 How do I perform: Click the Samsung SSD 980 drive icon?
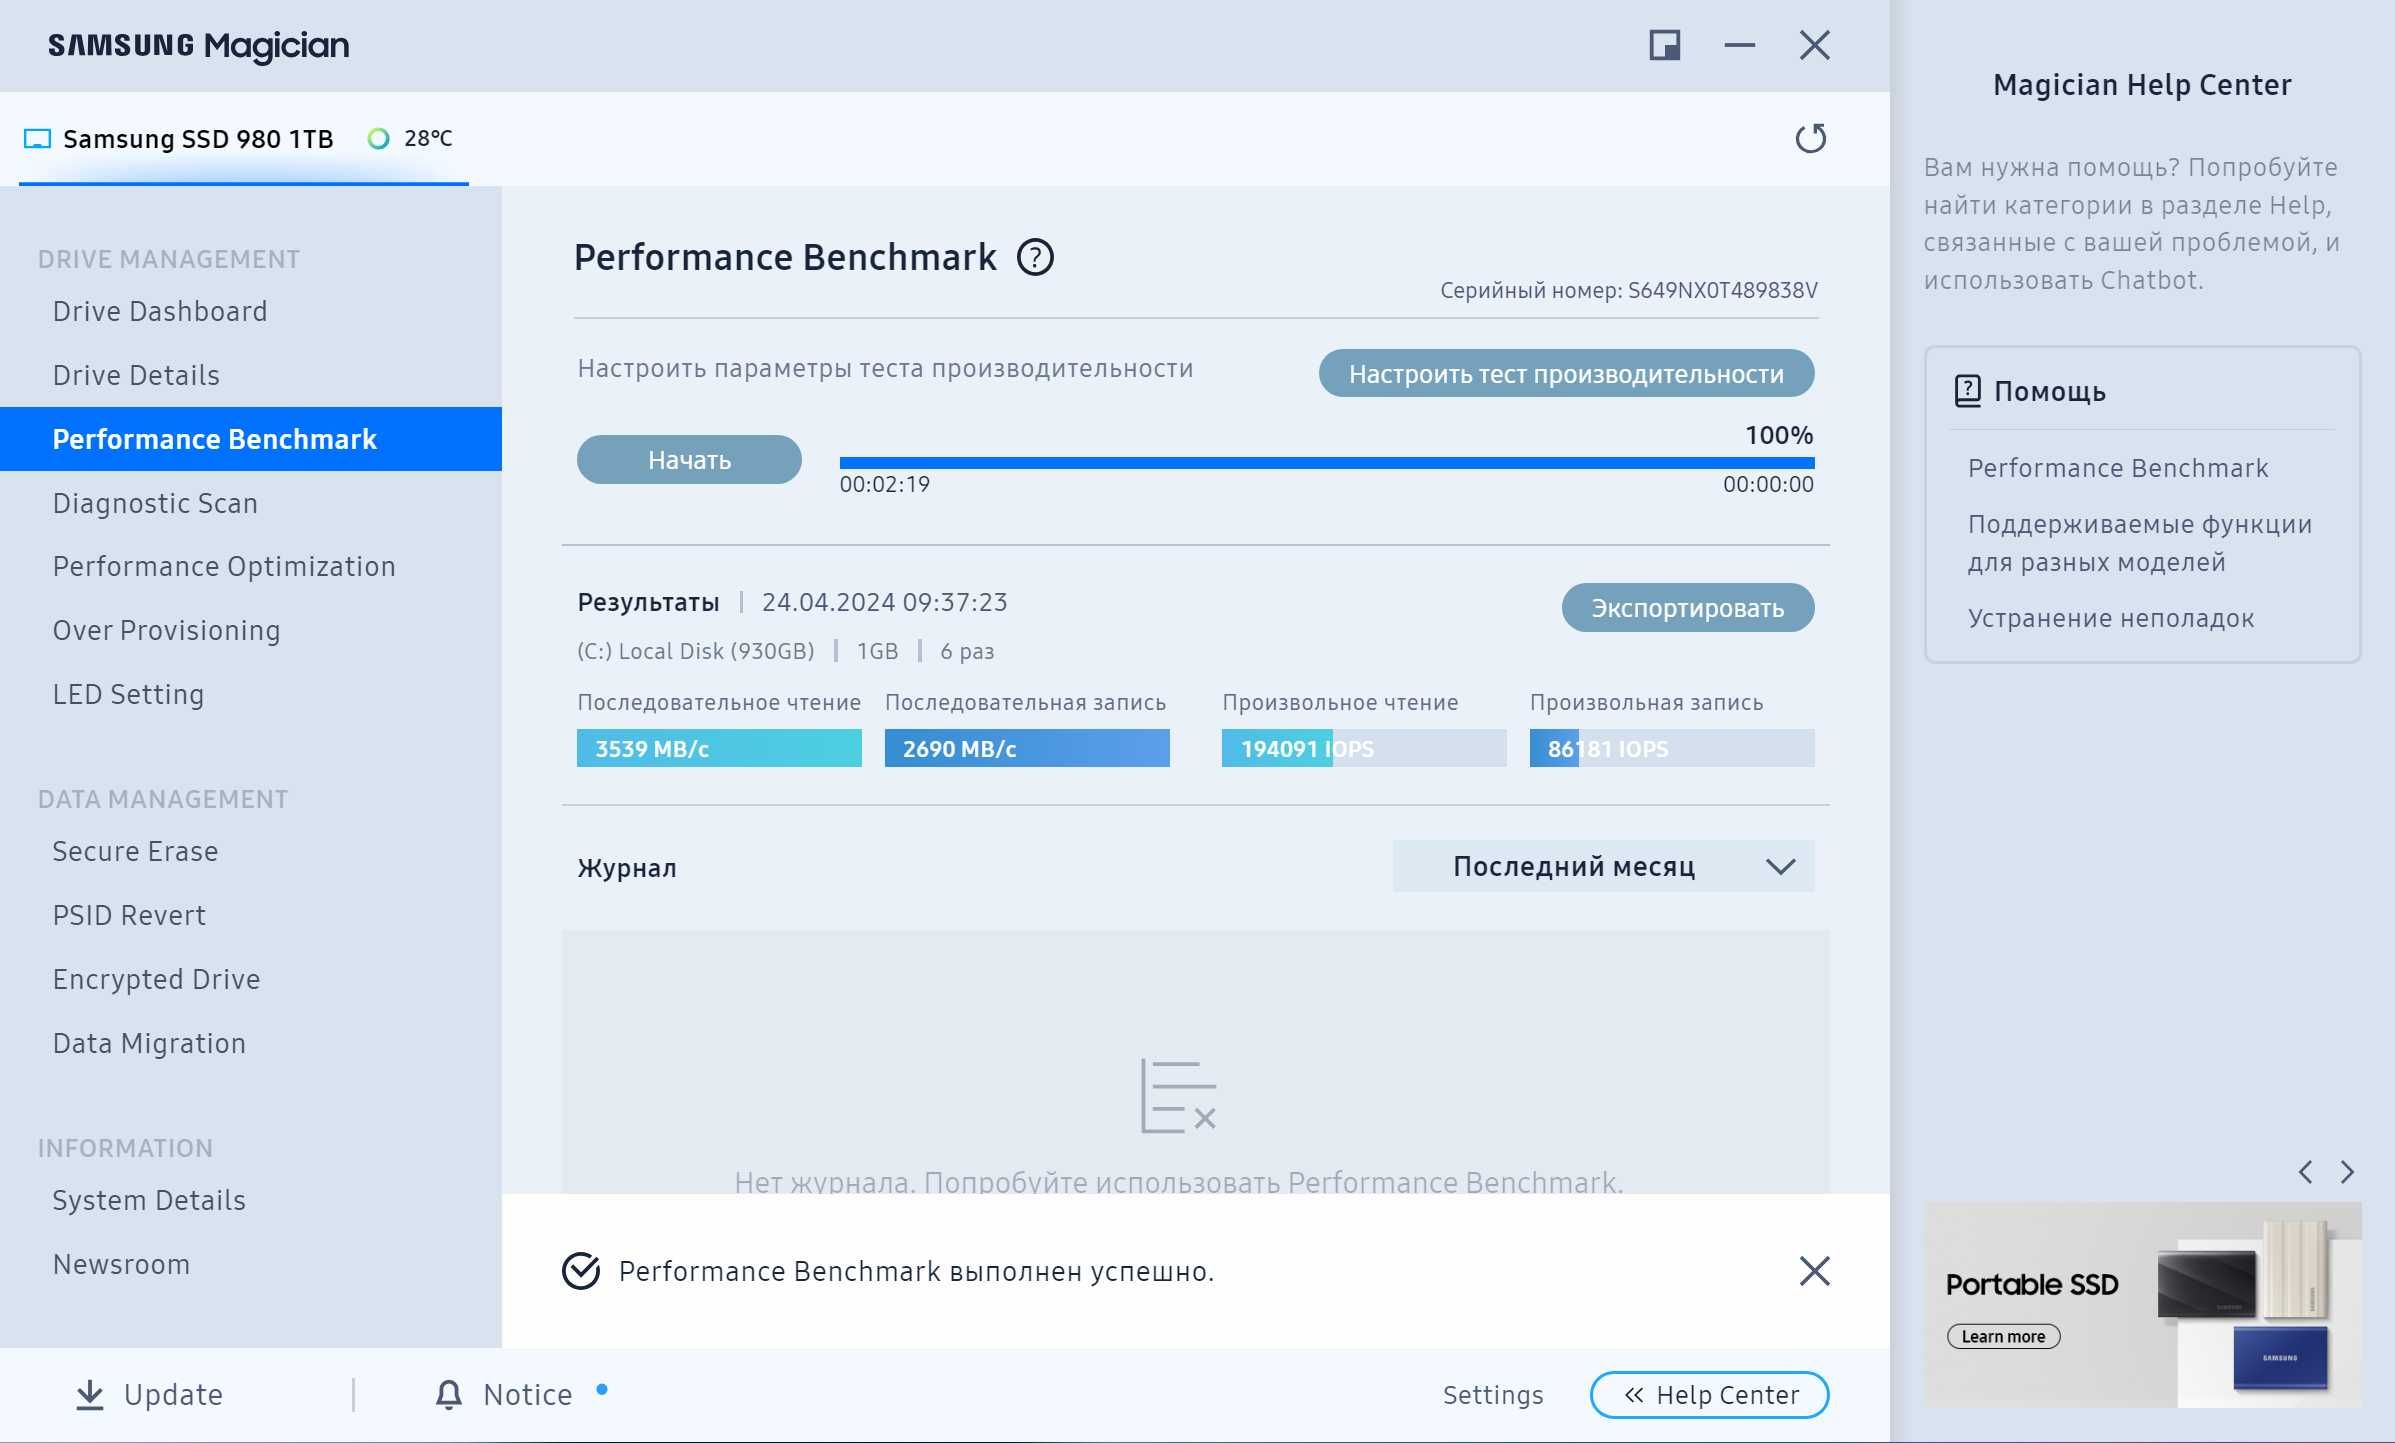pos(37,139)
